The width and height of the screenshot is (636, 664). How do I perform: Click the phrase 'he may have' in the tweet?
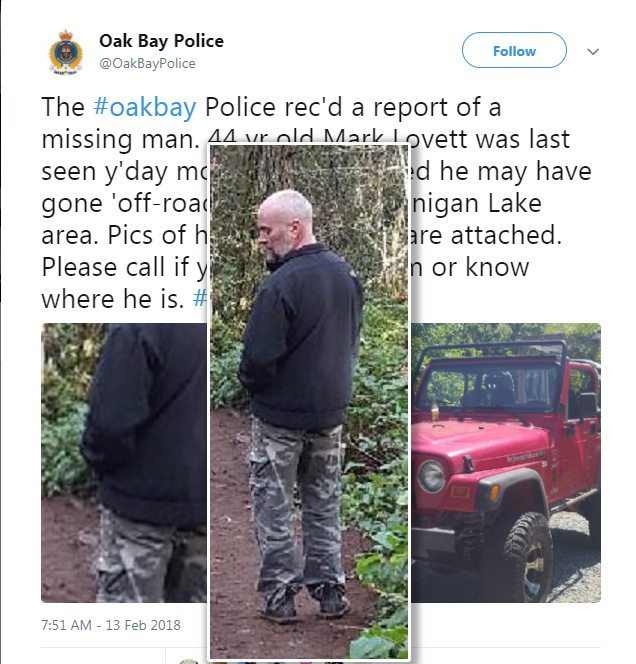[515, 172]
